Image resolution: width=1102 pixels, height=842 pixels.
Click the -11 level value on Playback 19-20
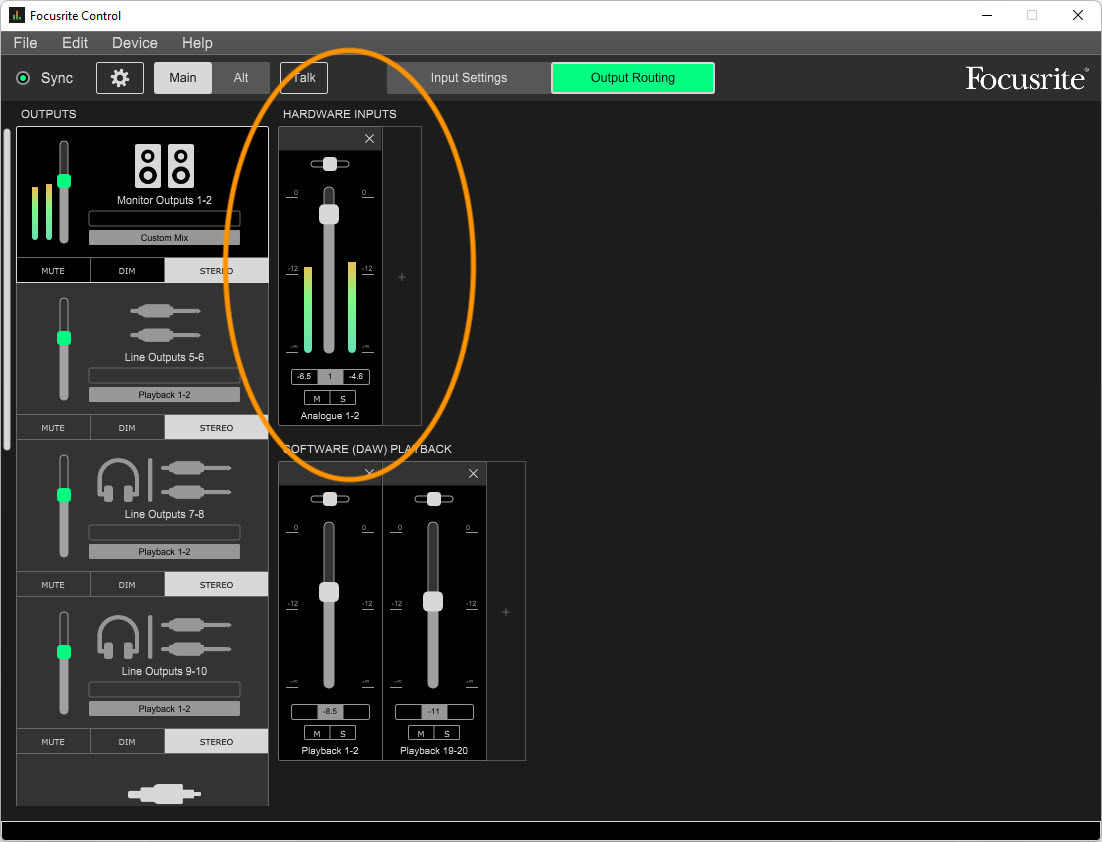click(x=434, y=711)
